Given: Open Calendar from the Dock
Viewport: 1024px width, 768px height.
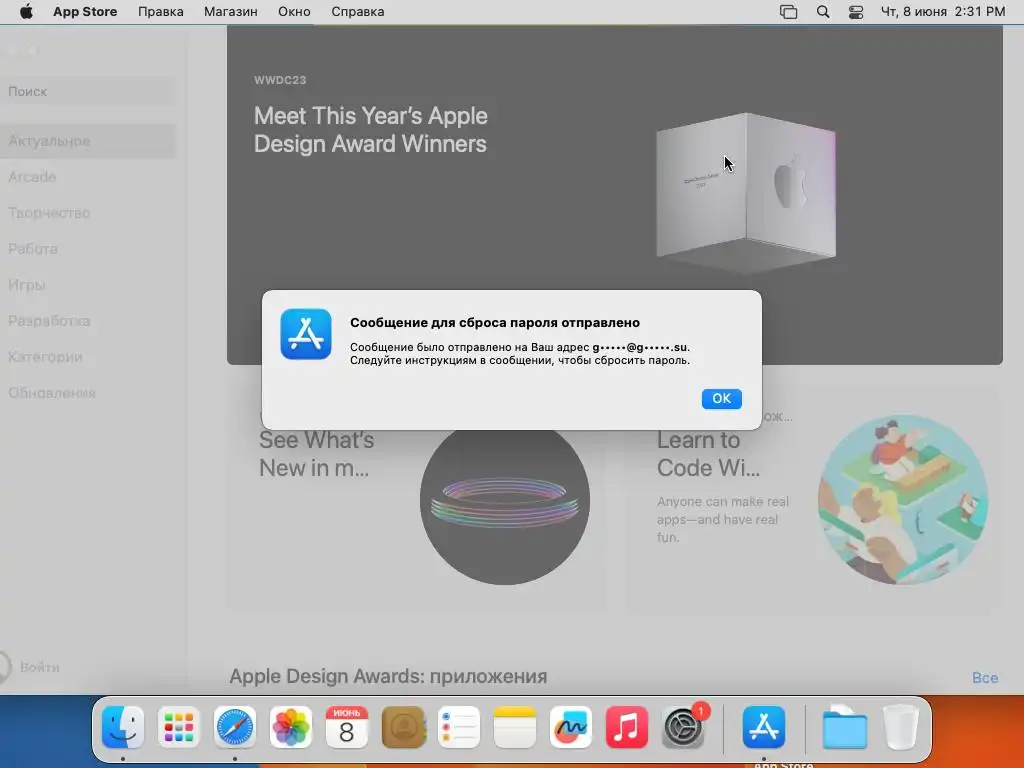Looking at the screenshot, I should (347, 727).
